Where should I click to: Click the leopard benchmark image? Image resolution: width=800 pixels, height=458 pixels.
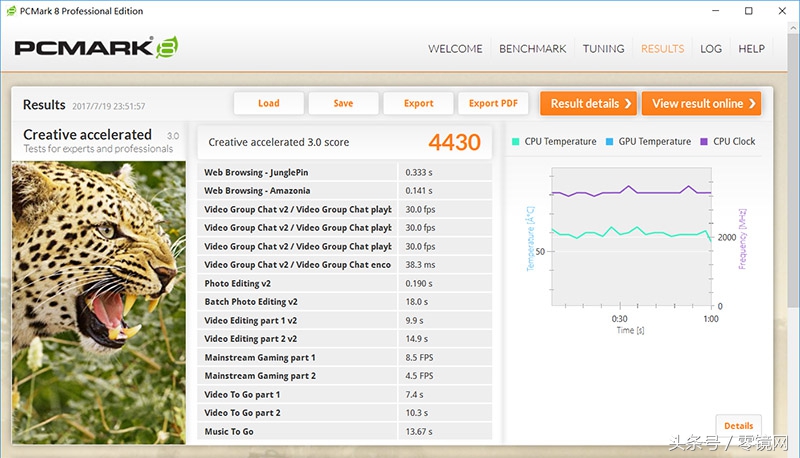point(99,302)
